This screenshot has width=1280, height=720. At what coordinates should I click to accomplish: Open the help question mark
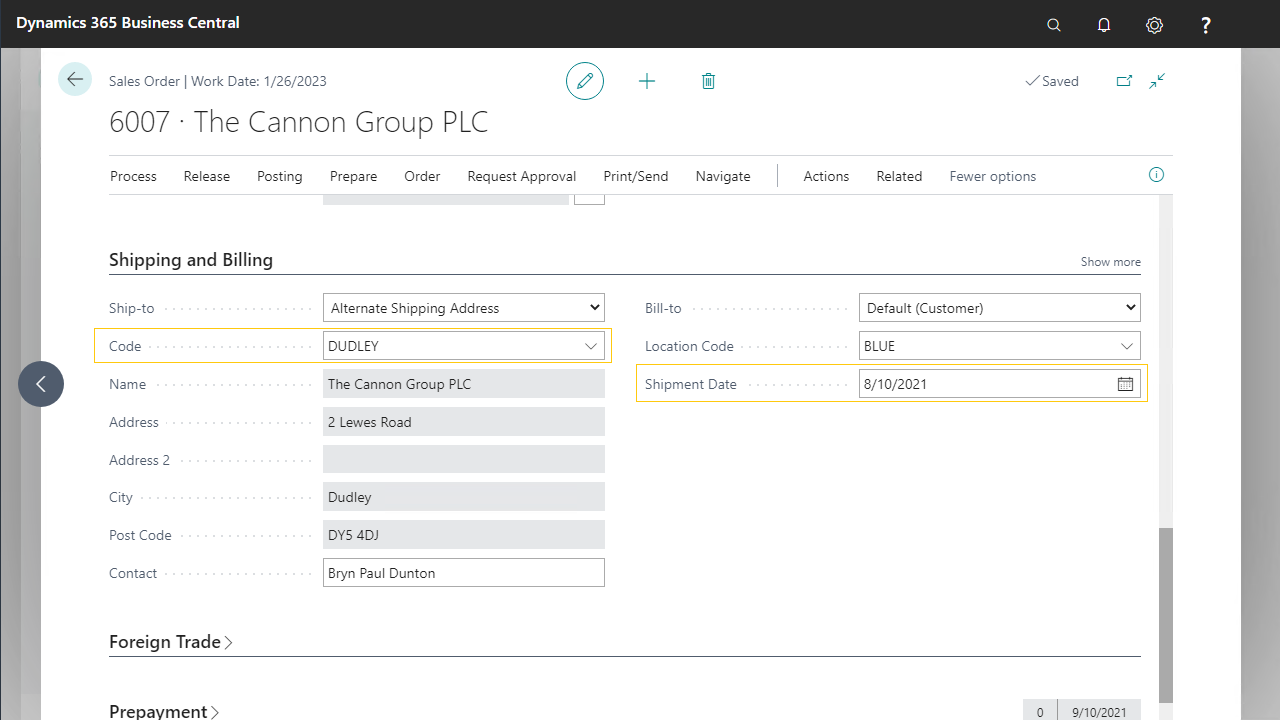point(1206,25)
